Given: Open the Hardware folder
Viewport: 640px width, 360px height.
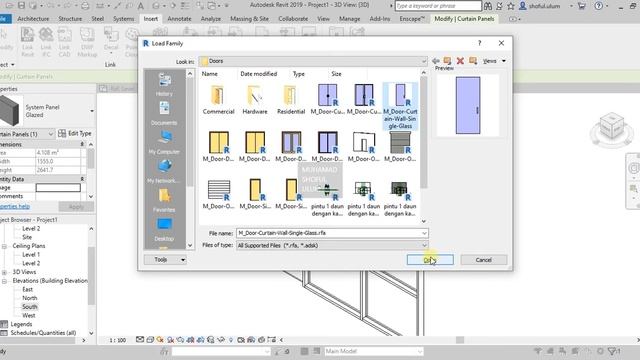Looking at the screenshot, I should (x=255, y=100).
